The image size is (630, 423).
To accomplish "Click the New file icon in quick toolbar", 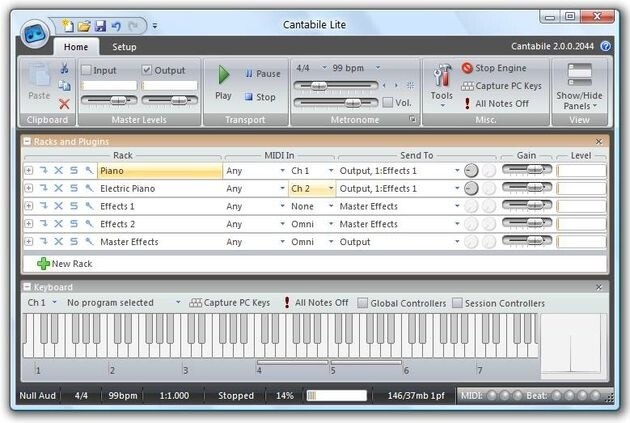I will coord(67,26).
